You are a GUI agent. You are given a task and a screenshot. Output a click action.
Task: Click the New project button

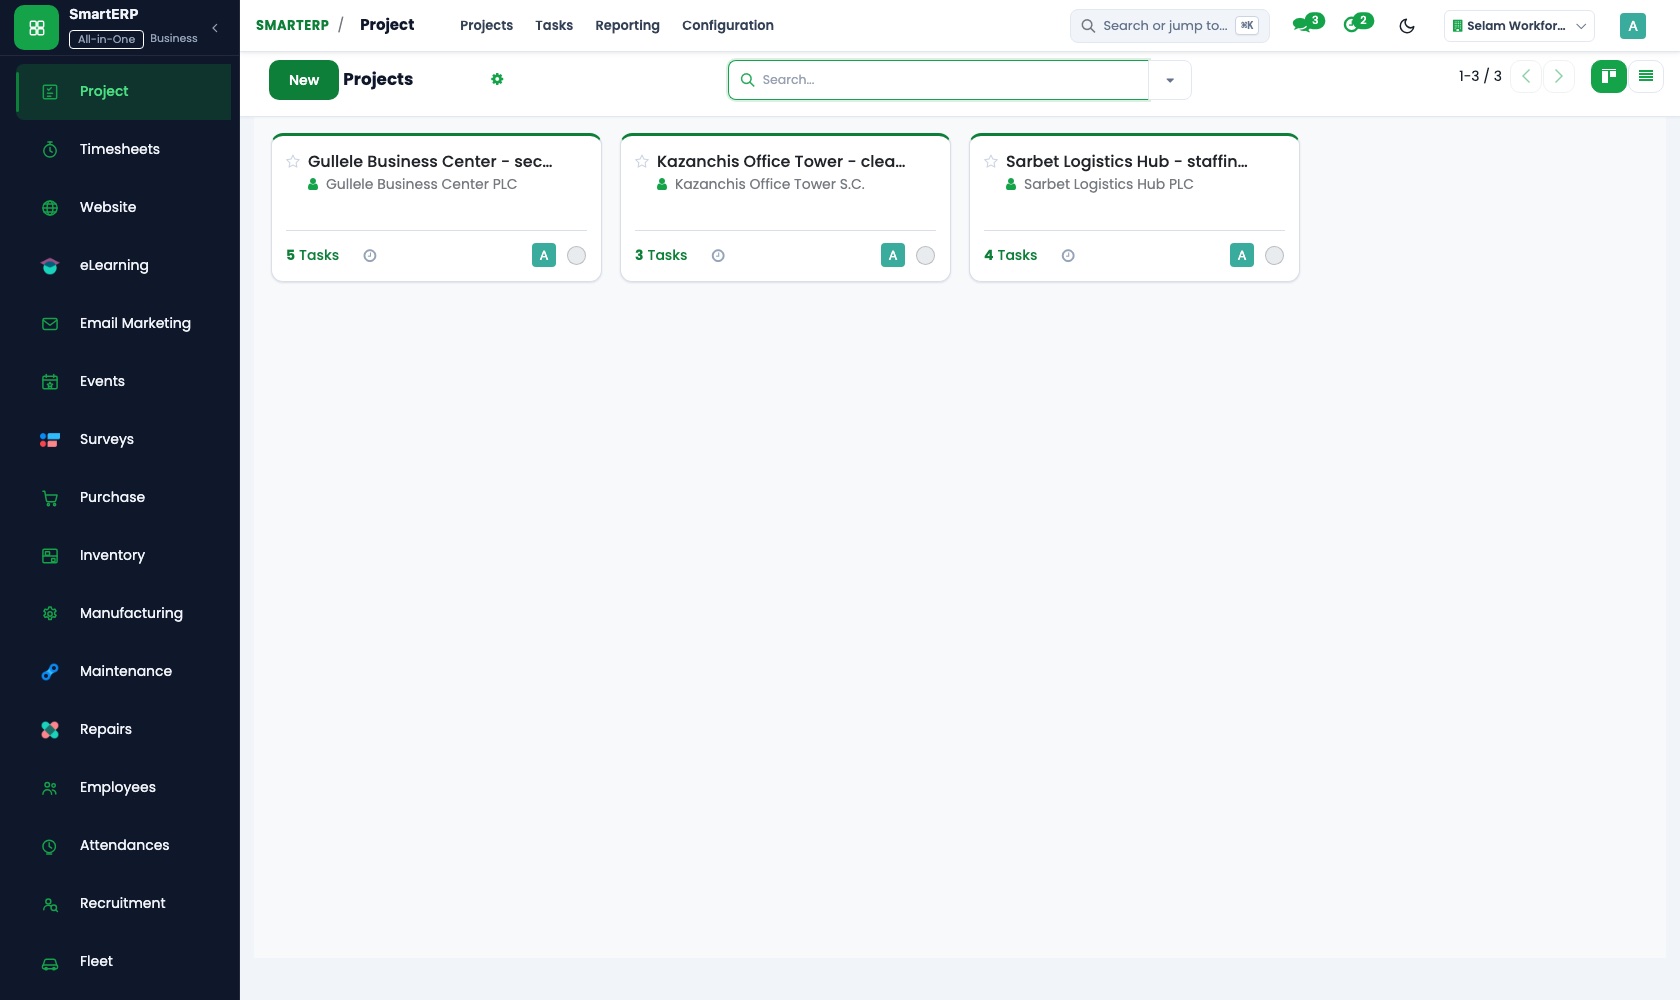click(x=304, y=80)
